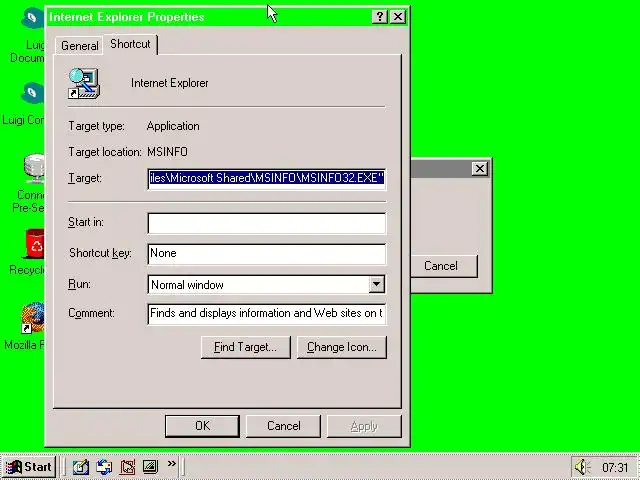640x480 pixels.
Task: Expand the Quick Launch overflow chevron
Action: pos(172,463)
